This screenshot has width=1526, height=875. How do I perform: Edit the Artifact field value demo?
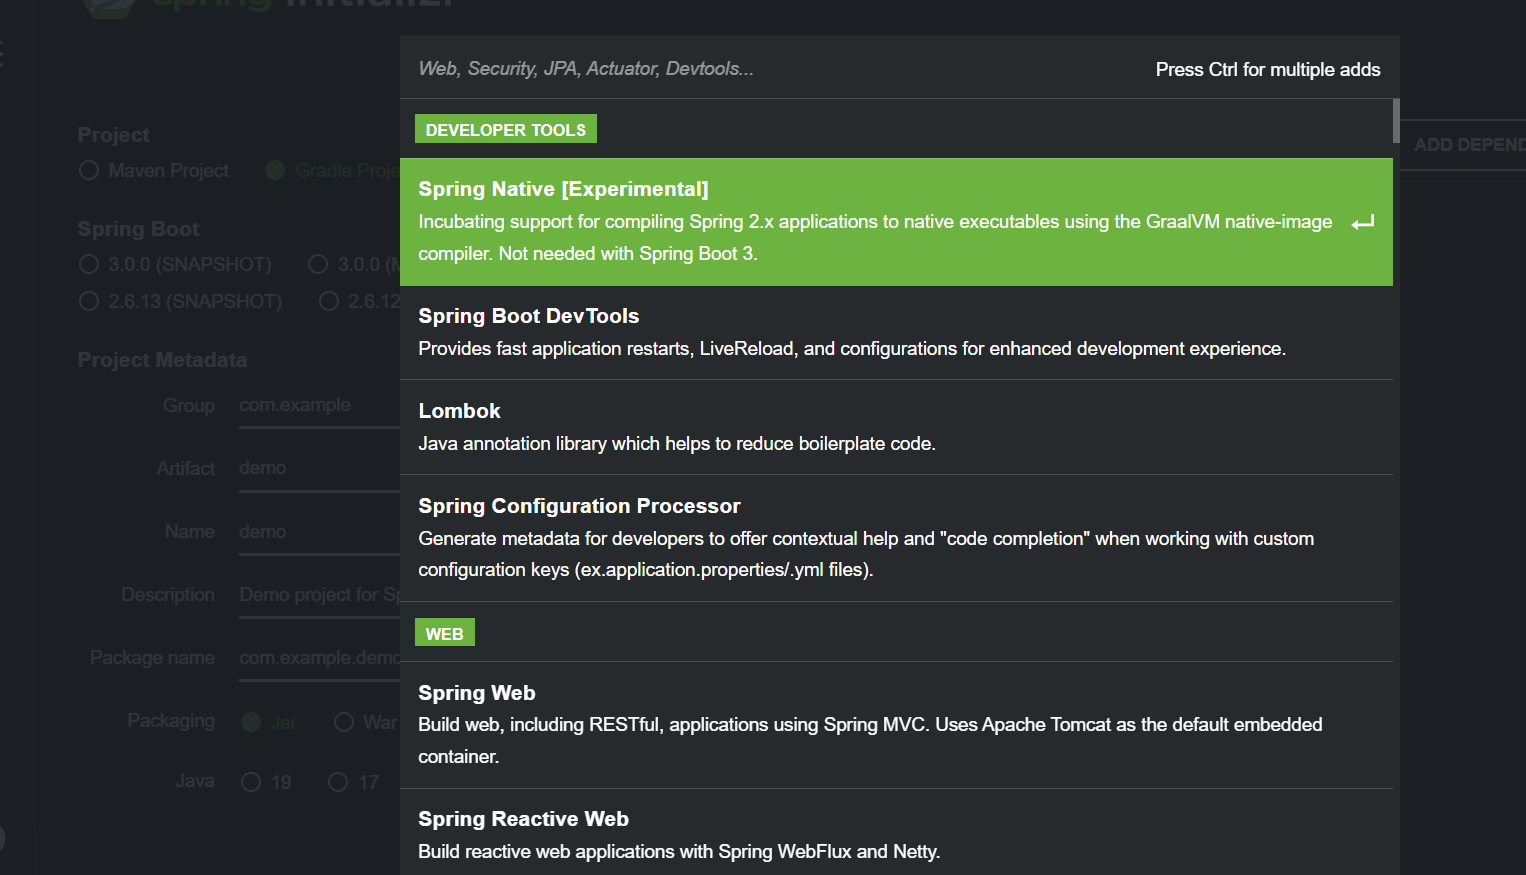point(319,468)
